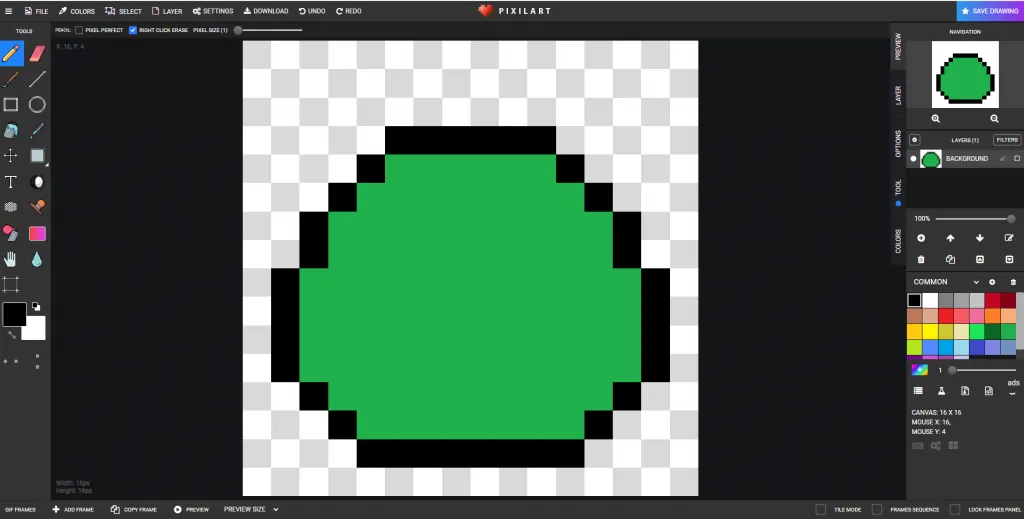The width and height of the screenshot is (1024, 519).
Task: Click the Save Drawing button
Action: [990, 11]
